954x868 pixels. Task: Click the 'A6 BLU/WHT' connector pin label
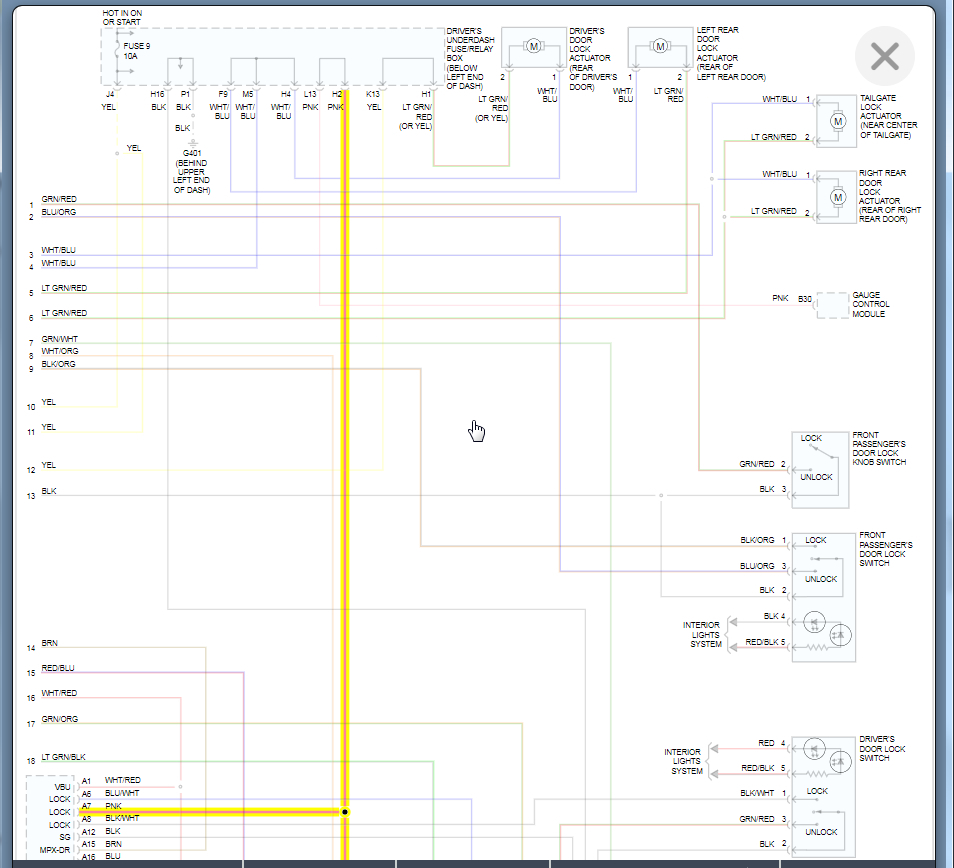coord(111,793)
